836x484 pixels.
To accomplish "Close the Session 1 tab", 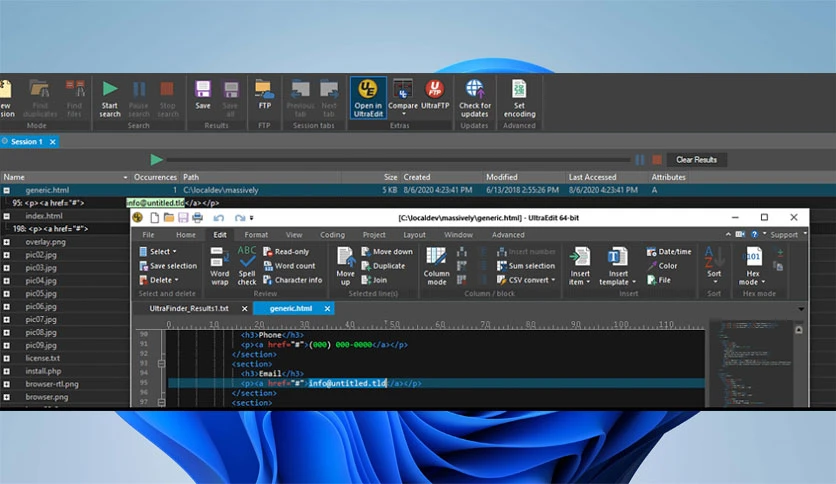I will 52,142.
